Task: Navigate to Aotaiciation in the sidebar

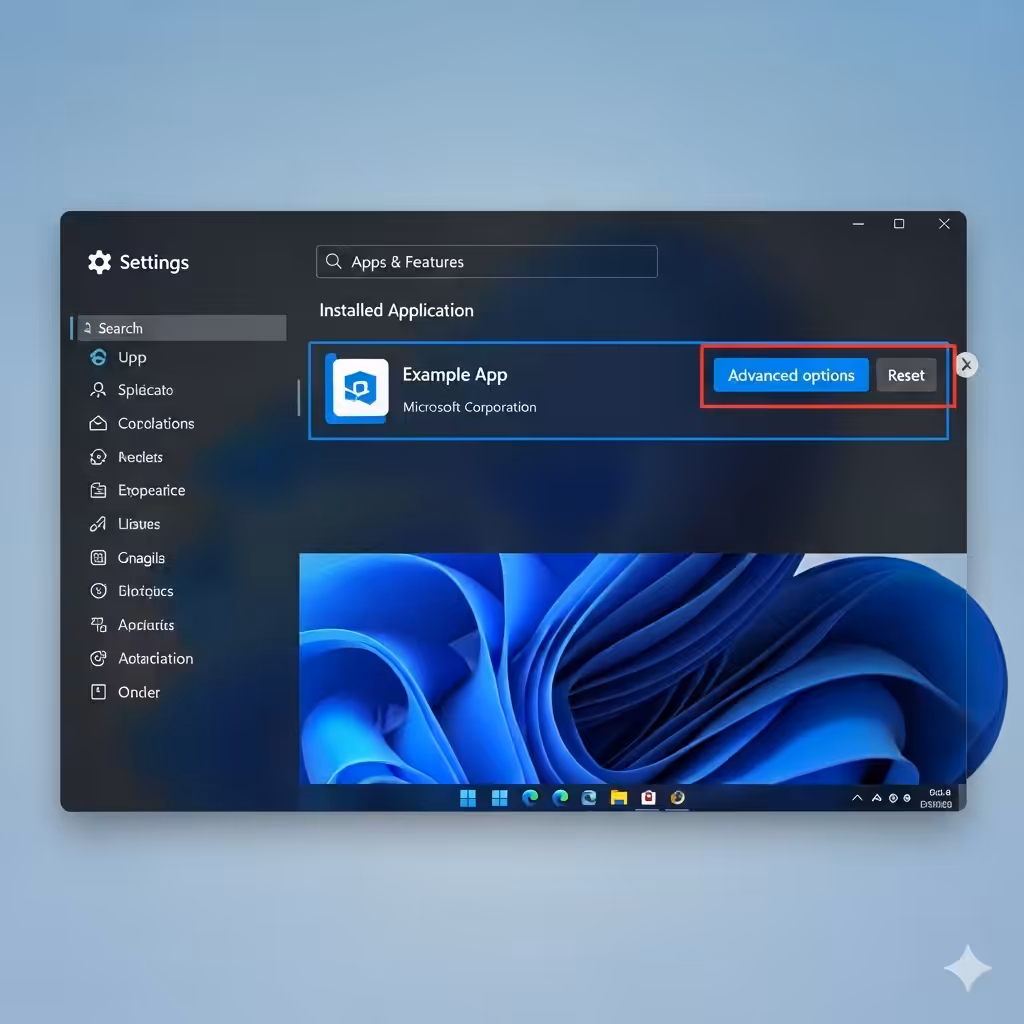Action: [140, 658]
